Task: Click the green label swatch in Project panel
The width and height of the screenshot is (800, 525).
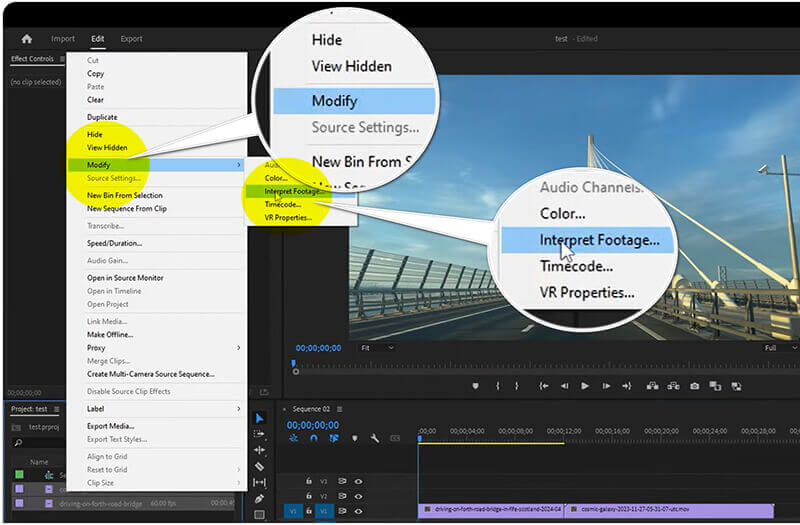Action: pos(19,474)
